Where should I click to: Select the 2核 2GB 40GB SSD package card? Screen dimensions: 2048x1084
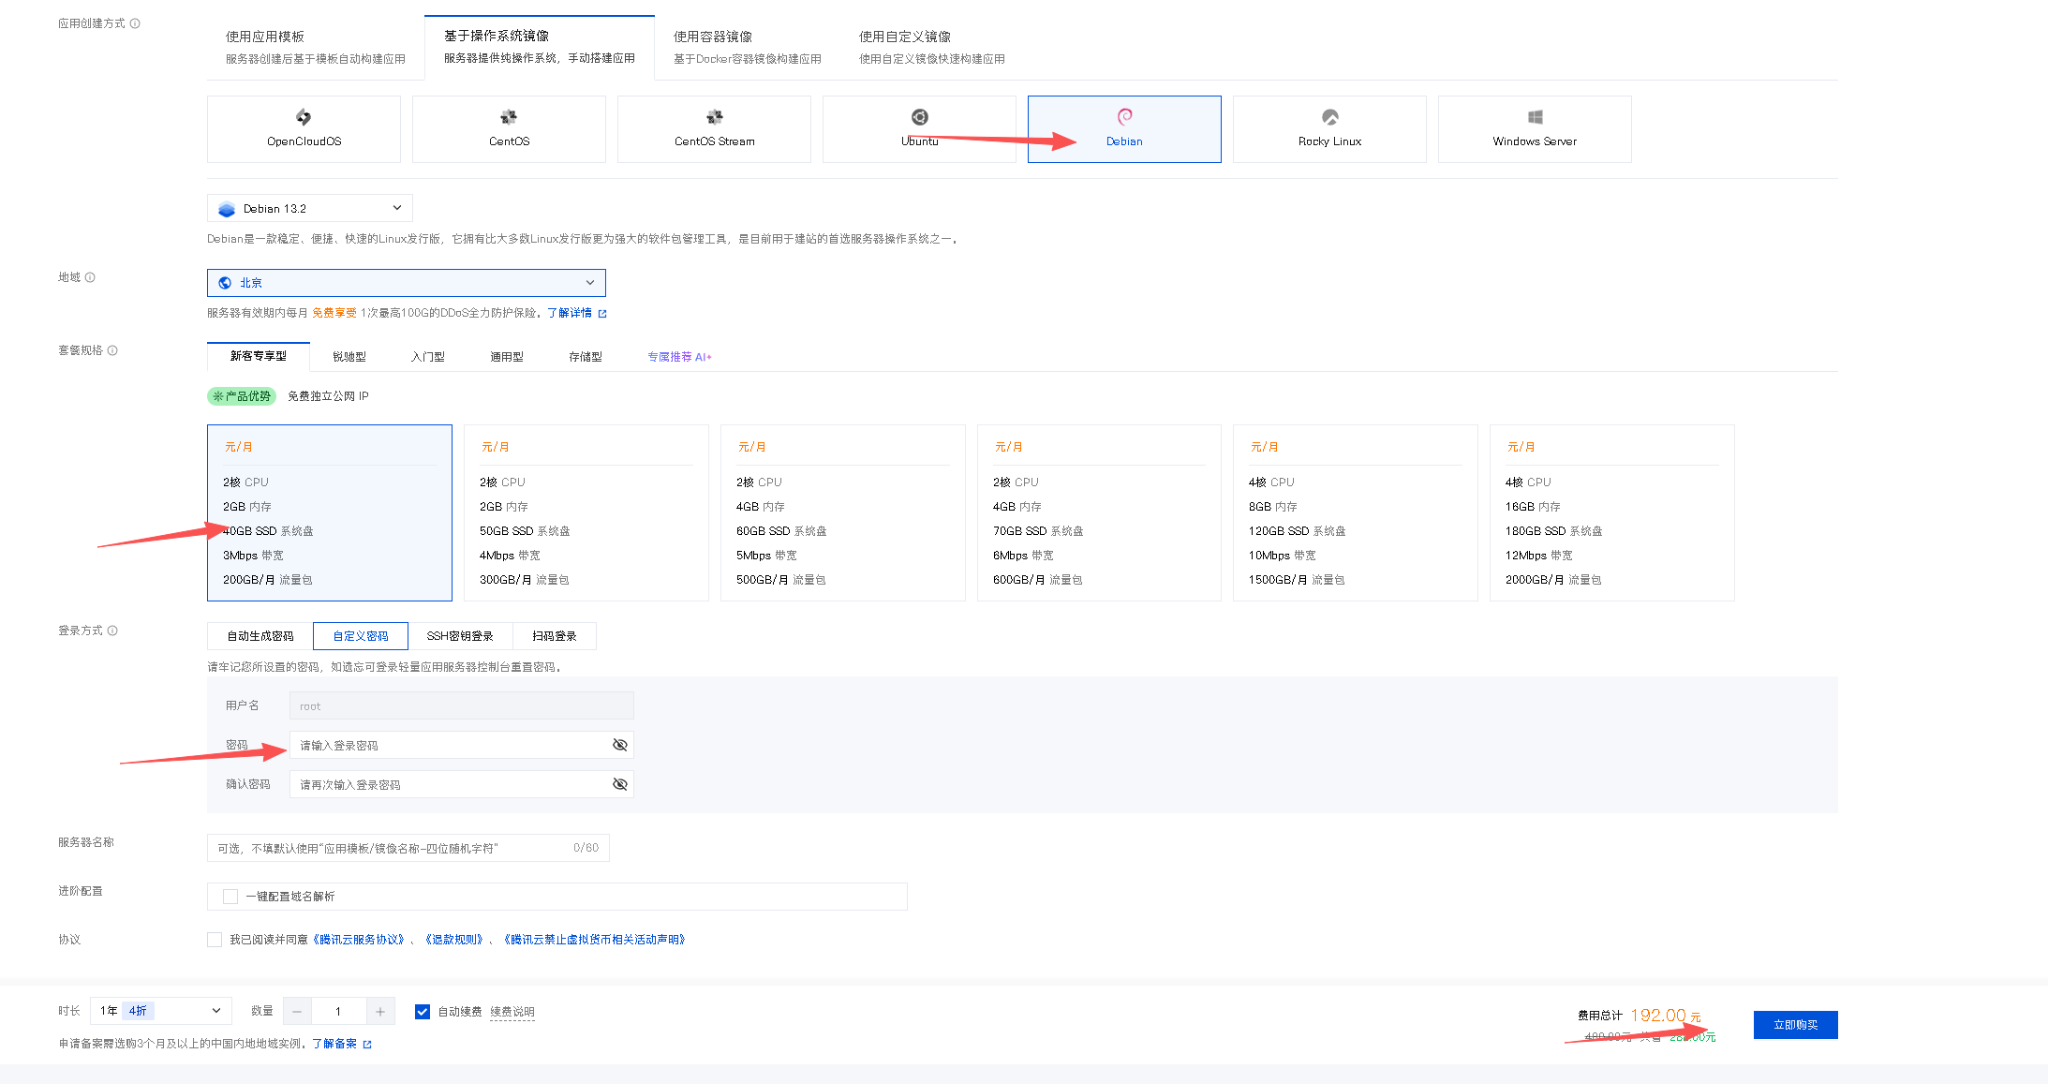(x=329, y=513)
